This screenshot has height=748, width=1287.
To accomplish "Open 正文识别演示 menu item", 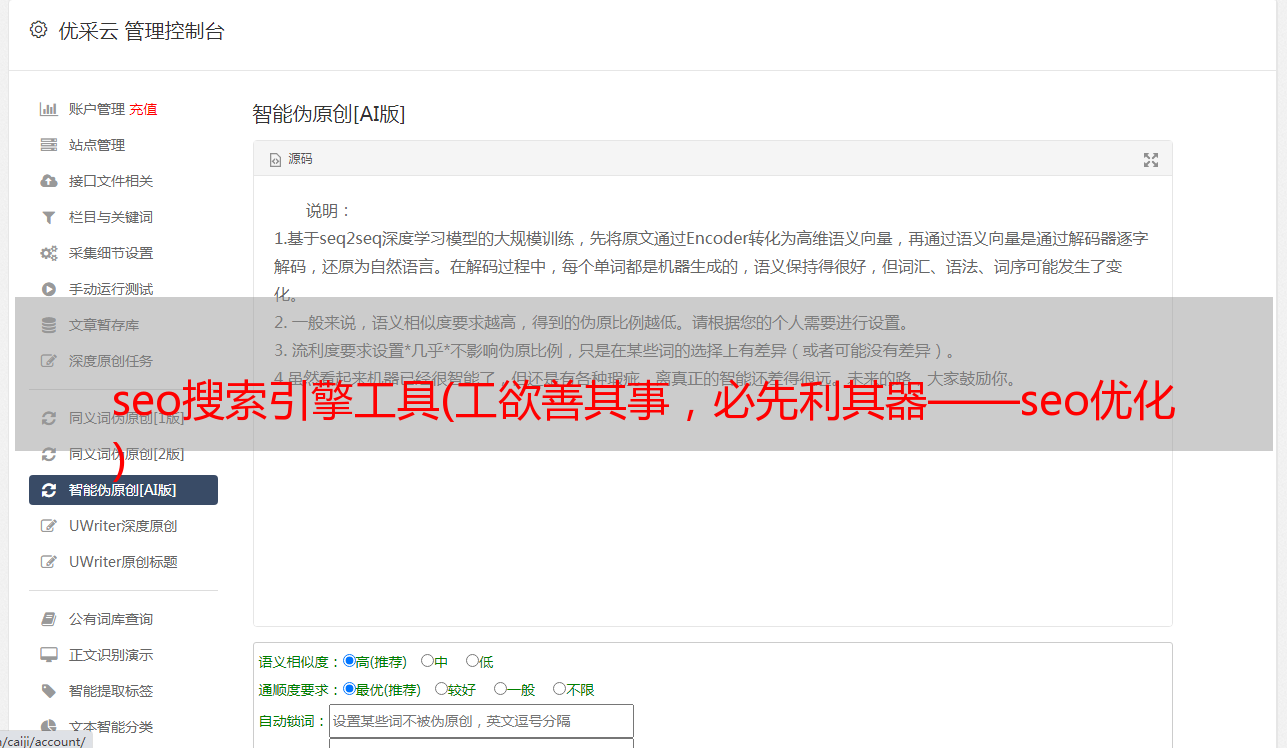I will click(111, 655).
